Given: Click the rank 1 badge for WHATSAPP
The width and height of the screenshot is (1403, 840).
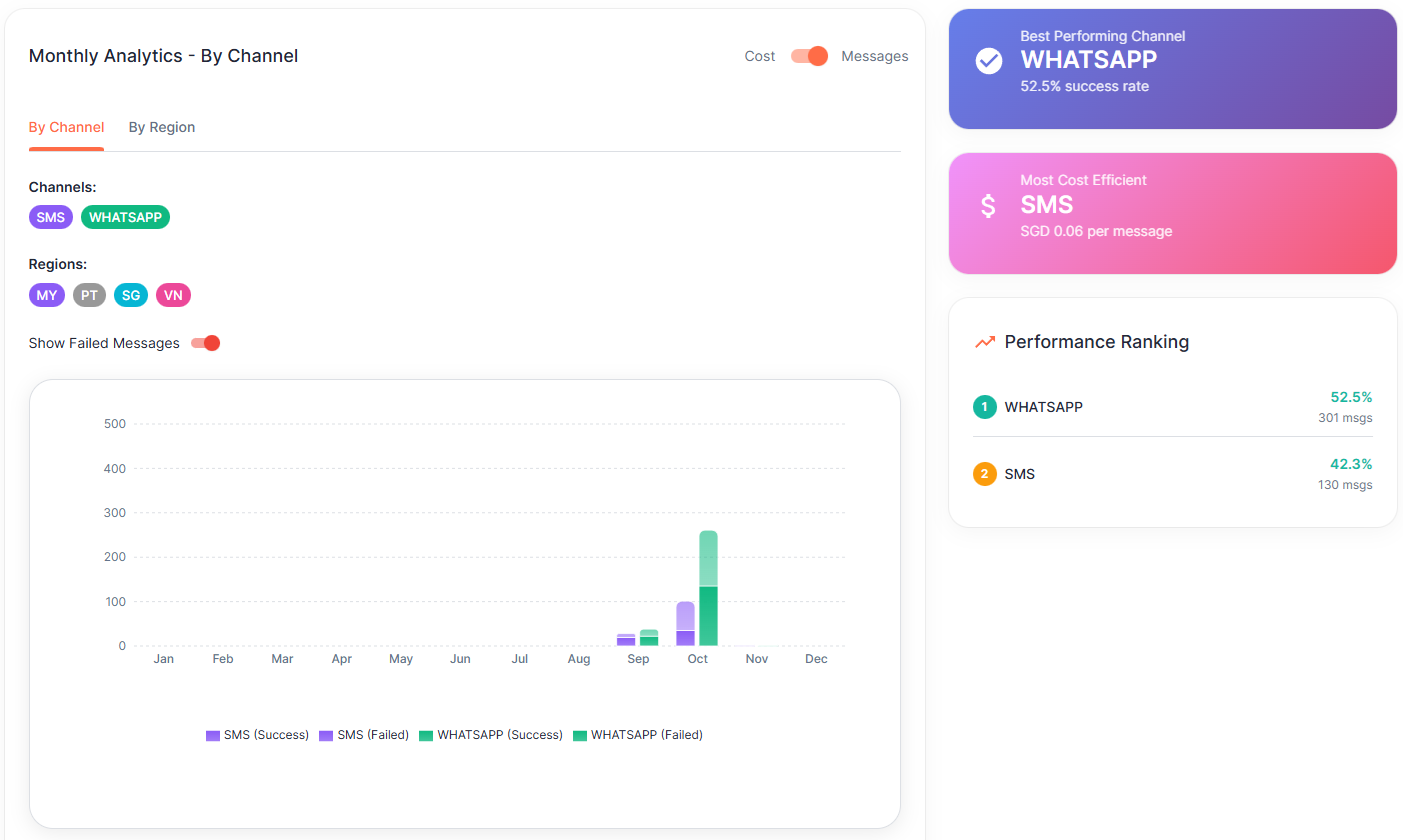Looking at the screenshot, I should (984, 407).
